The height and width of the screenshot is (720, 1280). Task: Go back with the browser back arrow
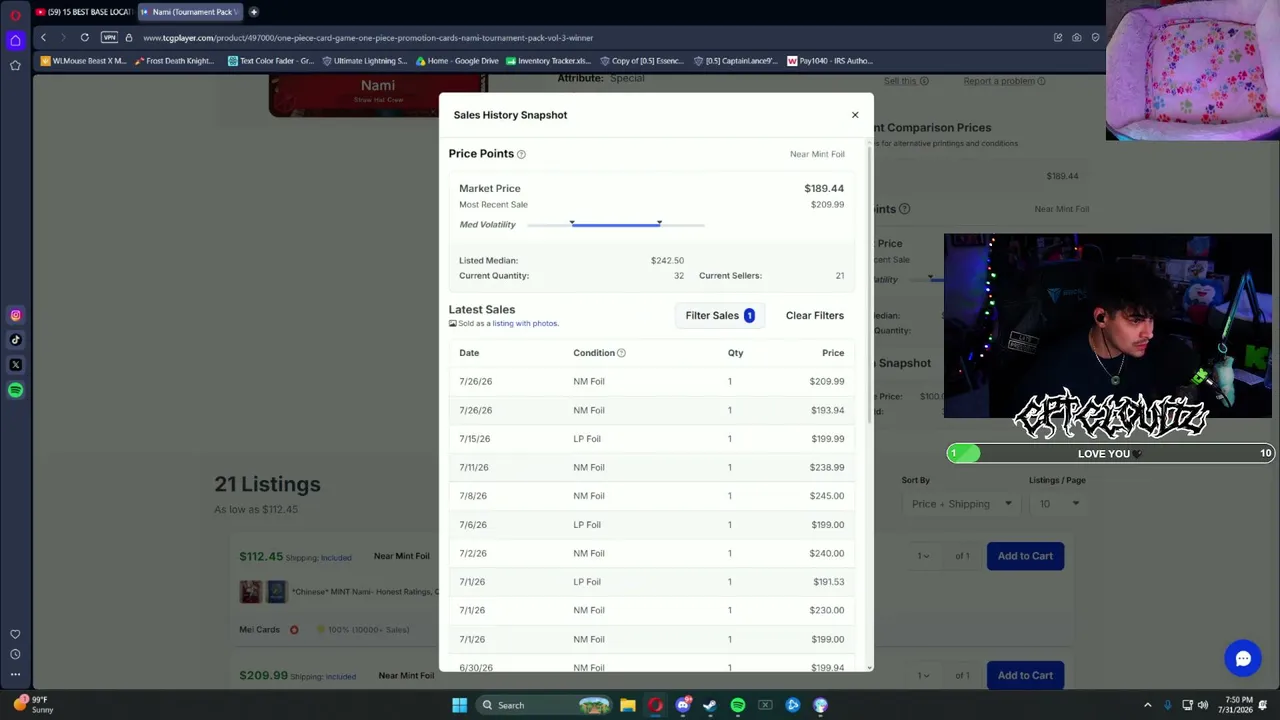(43, 38)
